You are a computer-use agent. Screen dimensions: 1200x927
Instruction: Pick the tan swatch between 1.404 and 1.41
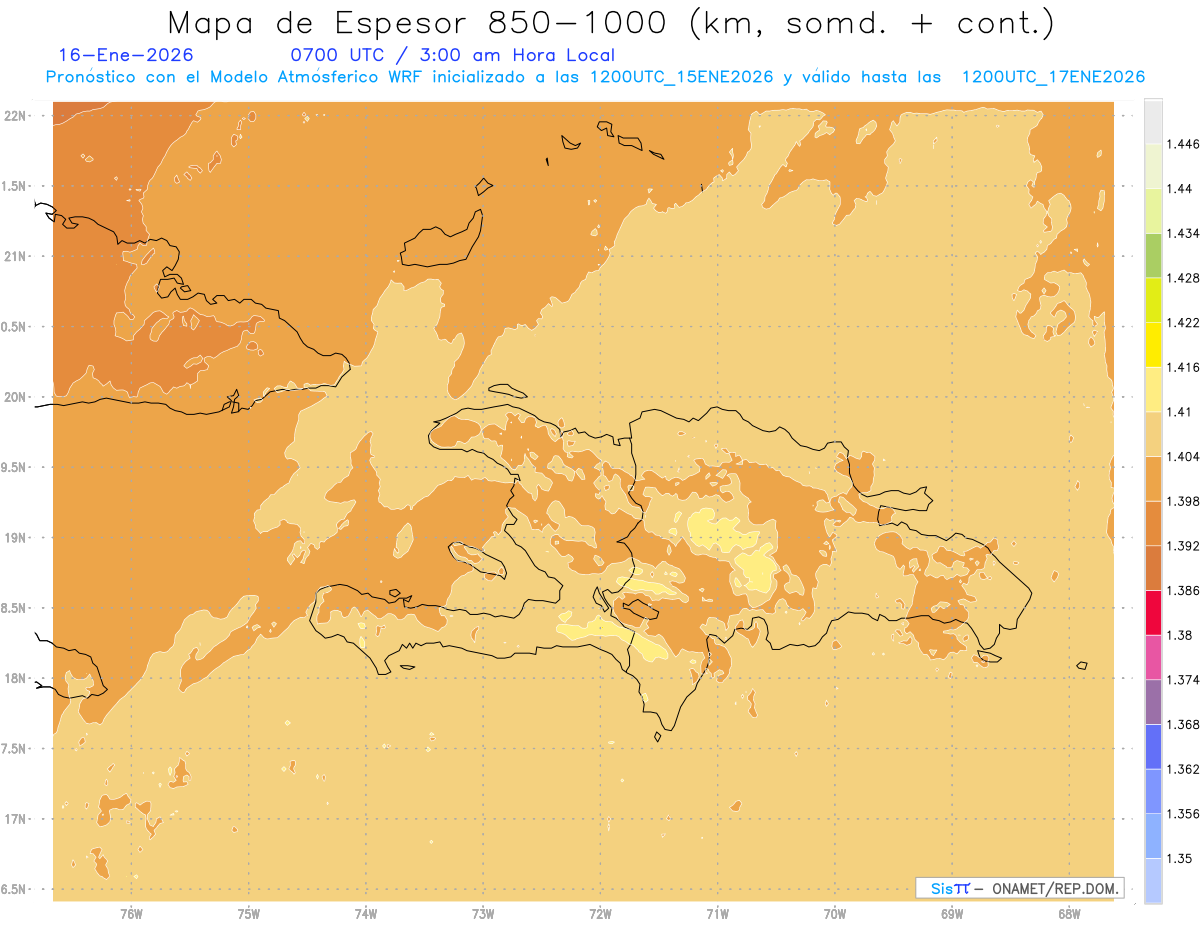(x=1153, y=434)
